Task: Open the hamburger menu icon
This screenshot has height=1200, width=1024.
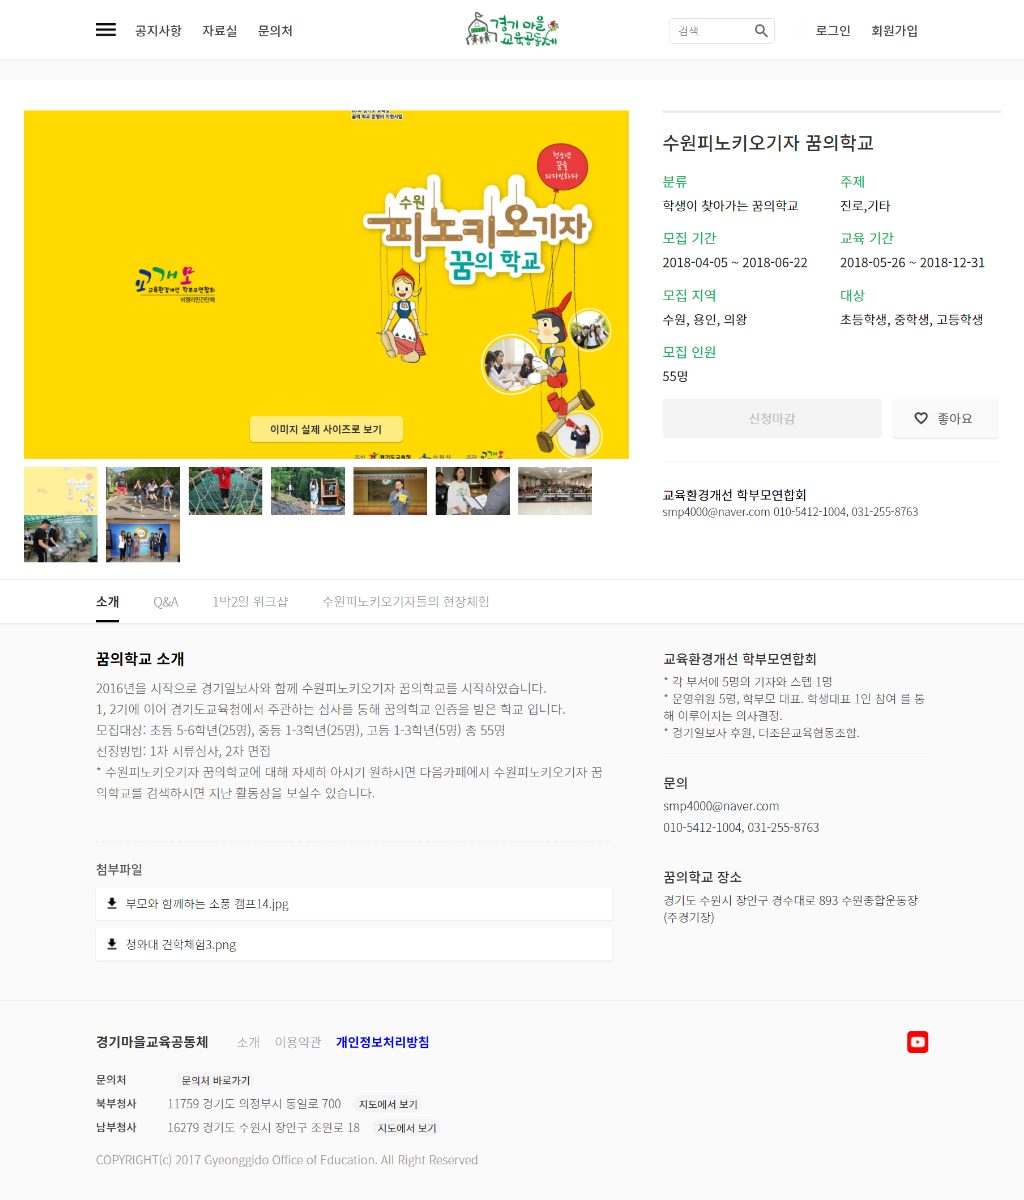Action: coord(106,30)
